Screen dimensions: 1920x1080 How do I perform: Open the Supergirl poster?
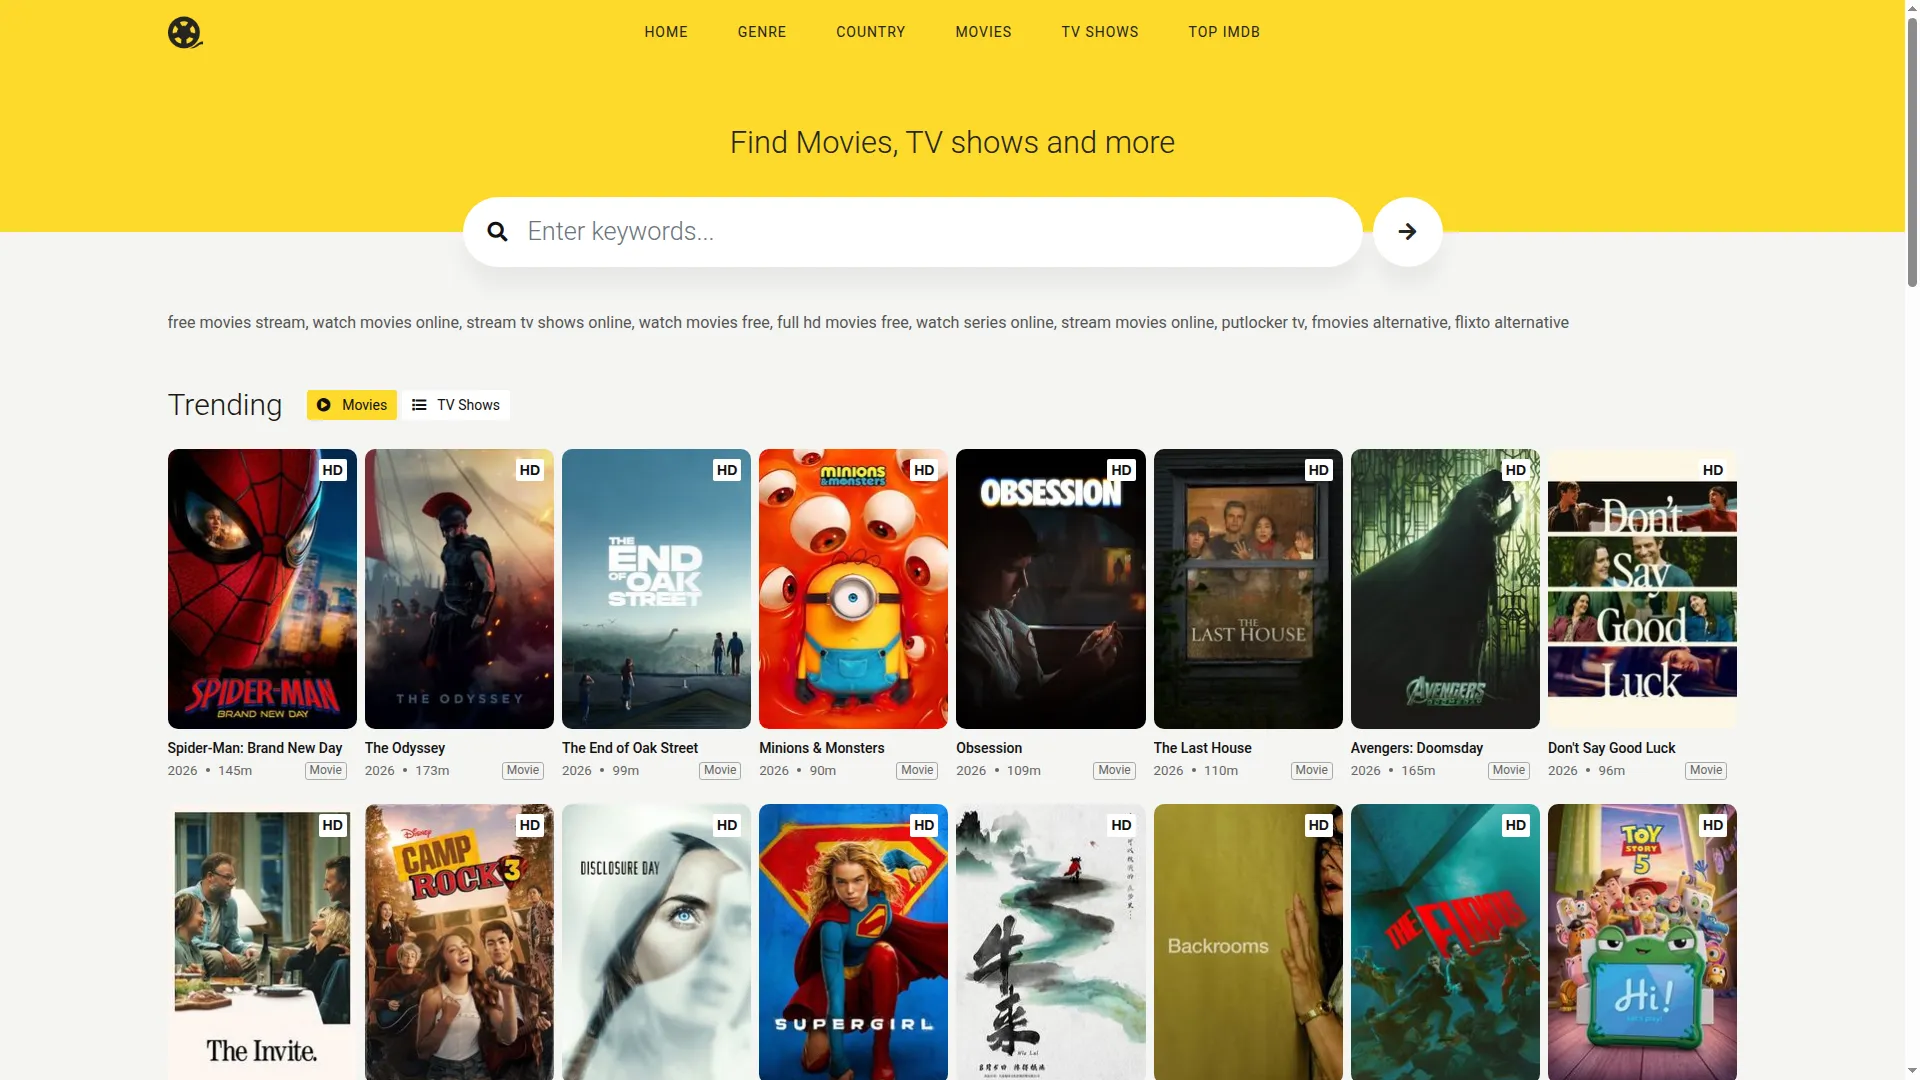pyautogui.click(x=853, y=942)
